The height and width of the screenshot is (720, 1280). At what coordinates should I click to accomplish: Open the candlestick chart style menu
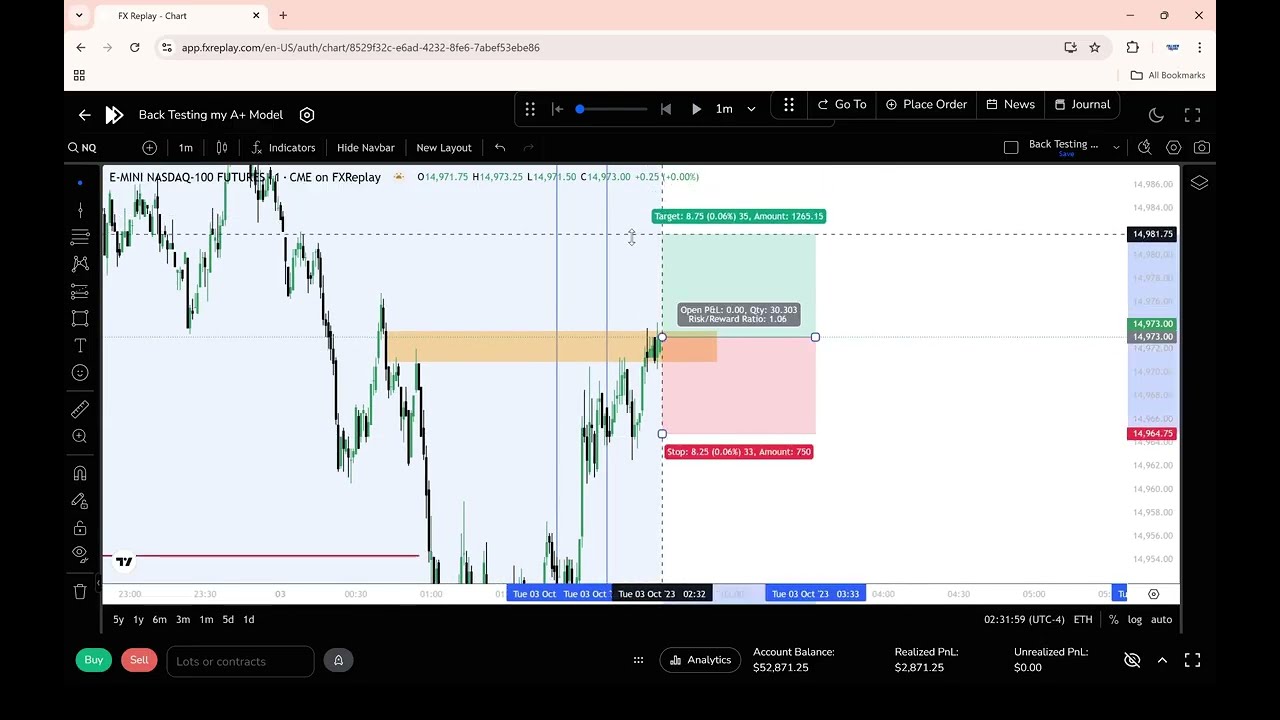click(x=222, y=148)
